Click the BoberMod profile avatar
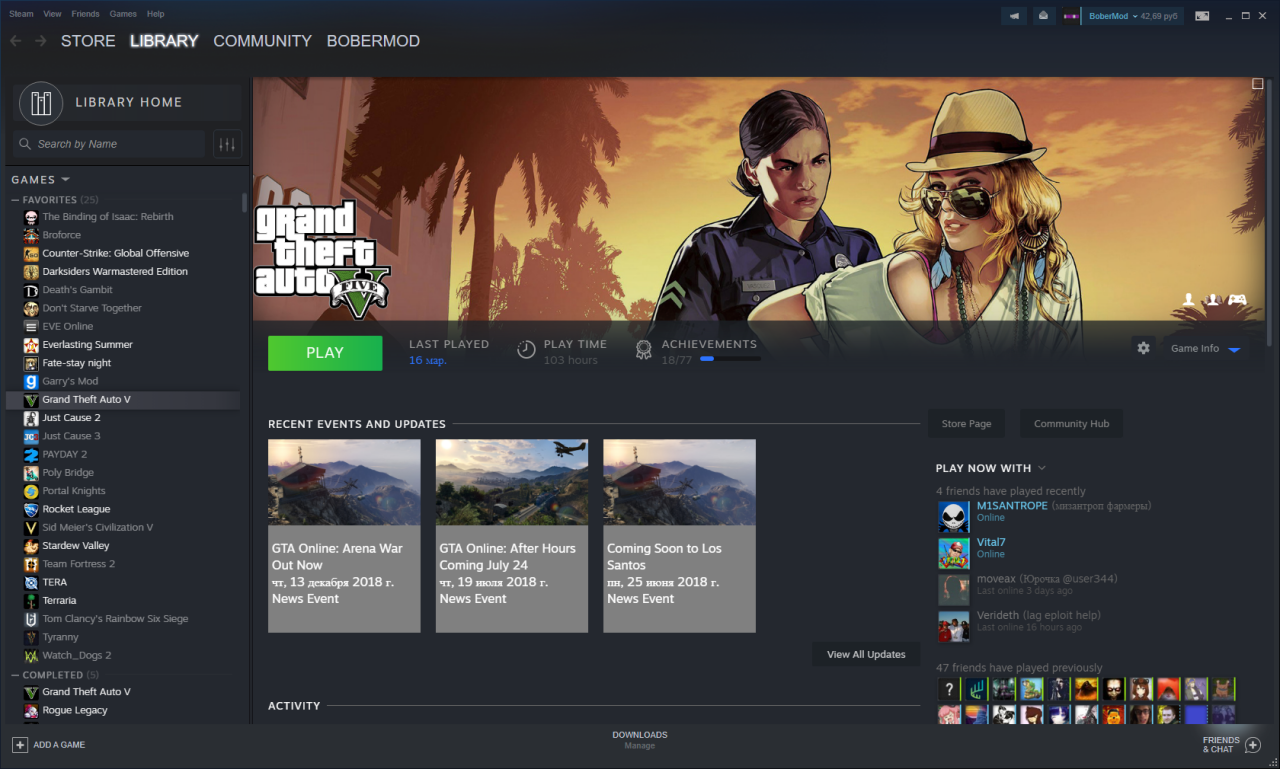The height and width of the screenshot is (769, 1280). [x=1072, y=16]
